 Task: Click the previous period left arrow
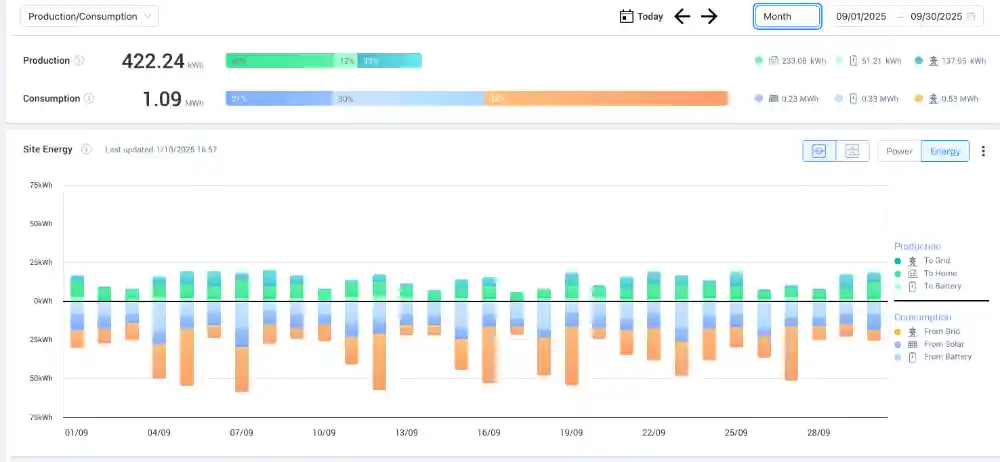pos(682,16)
